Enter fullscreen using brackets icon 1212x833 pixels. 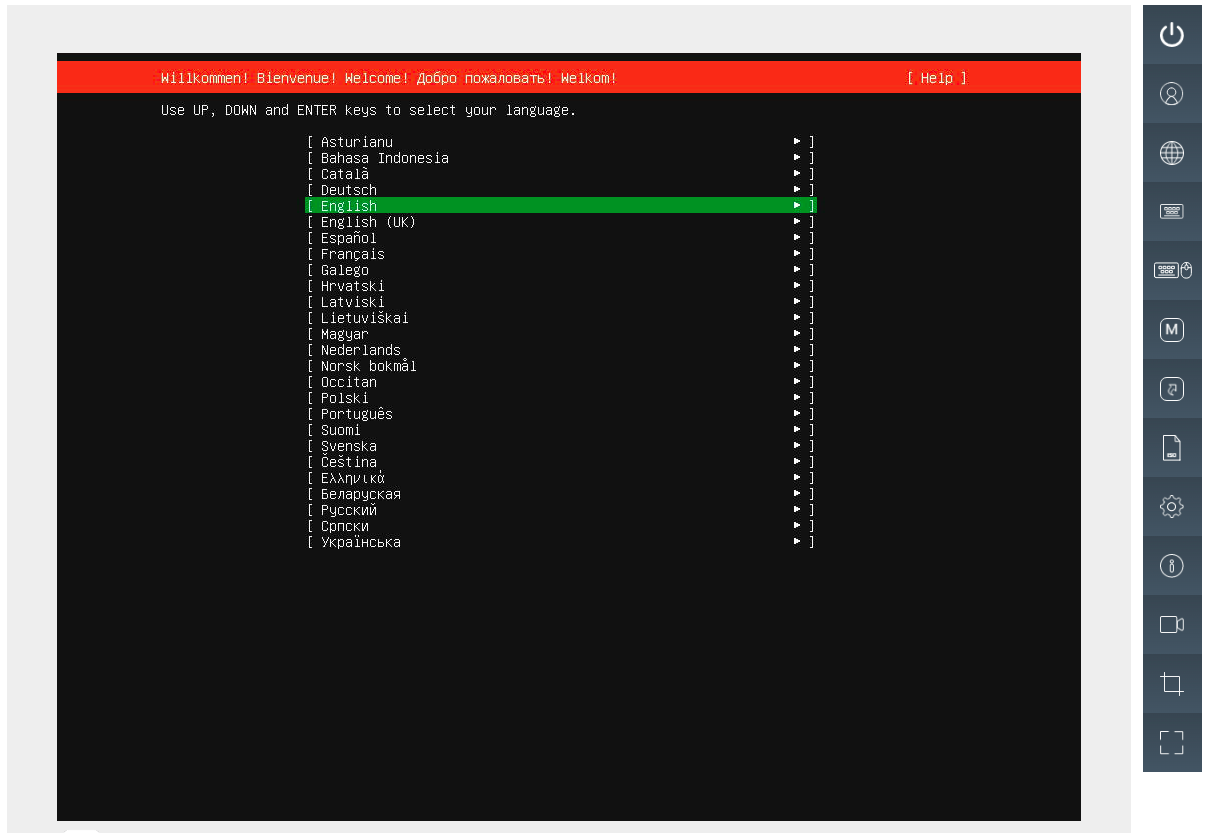1172,742
